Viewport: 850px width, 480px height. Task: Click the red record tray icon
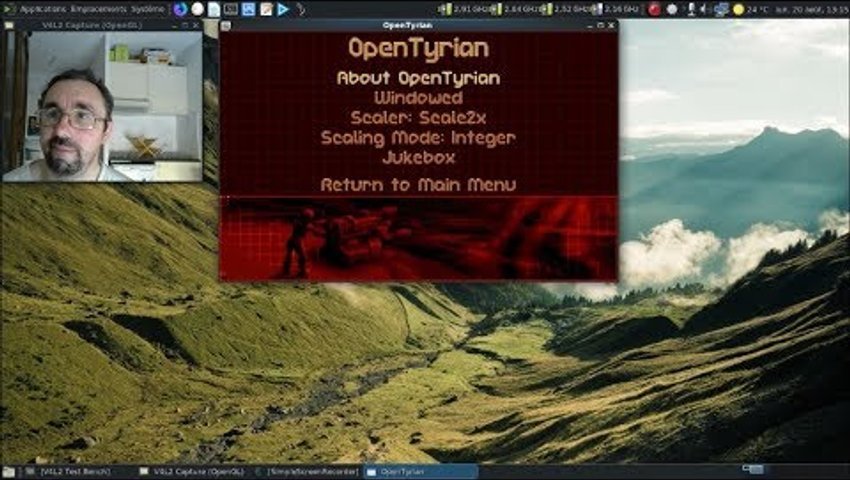click(654, 9)
